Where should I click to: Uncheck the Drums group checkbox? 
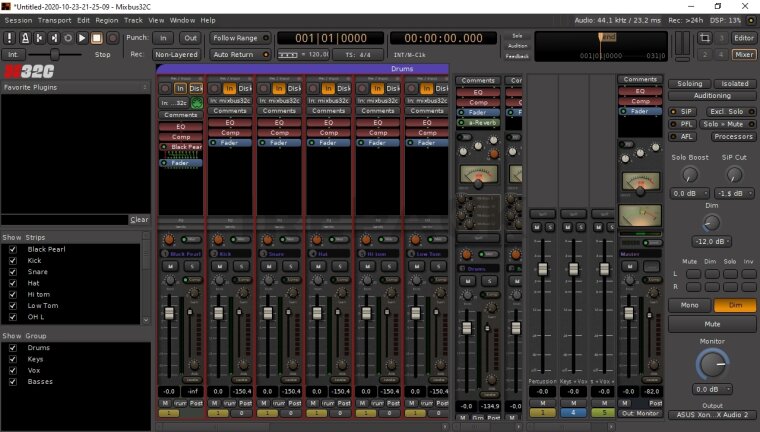(x=12, y=348)
